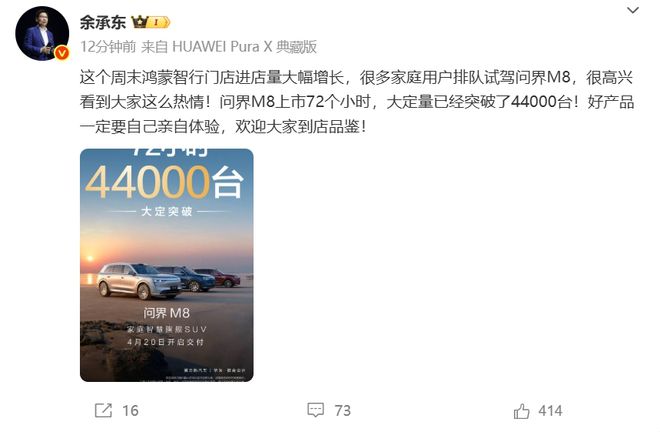
Task: Open comments via speech bubble icon
Action: pyautogui.click(x=316, y=410)
